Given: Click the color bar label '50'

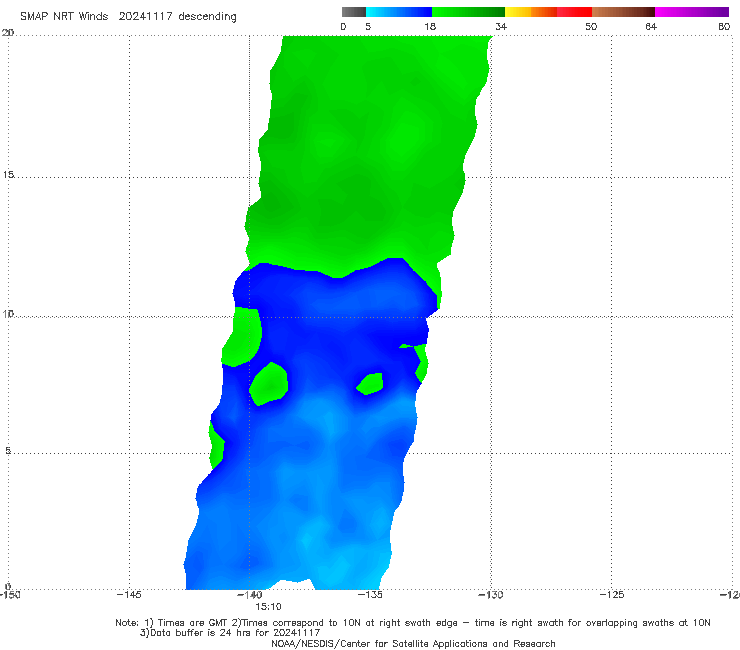Looking at the screenshot, I should [591, 26].
